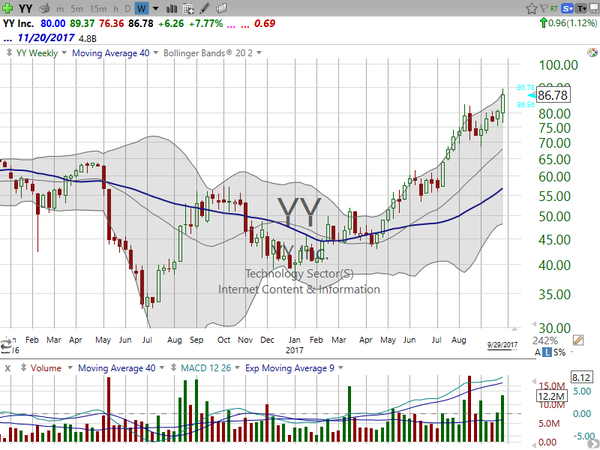The width and height of the screenshot is (600, 450).
Task: Click the green up-arrow 0.96(1.12%) change
Action: (568, 23)
